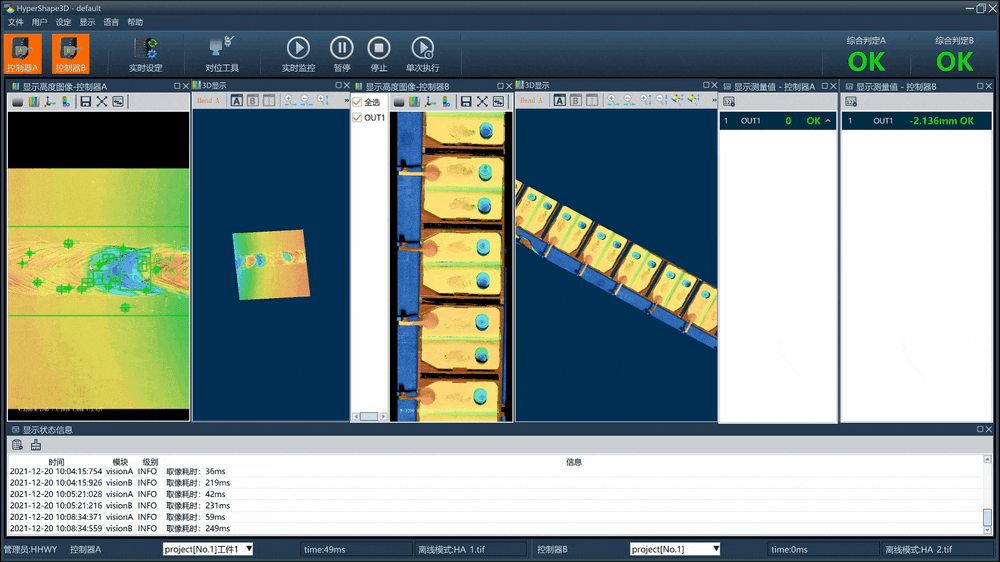Open the 语言 menu

(x=111, y=22)
